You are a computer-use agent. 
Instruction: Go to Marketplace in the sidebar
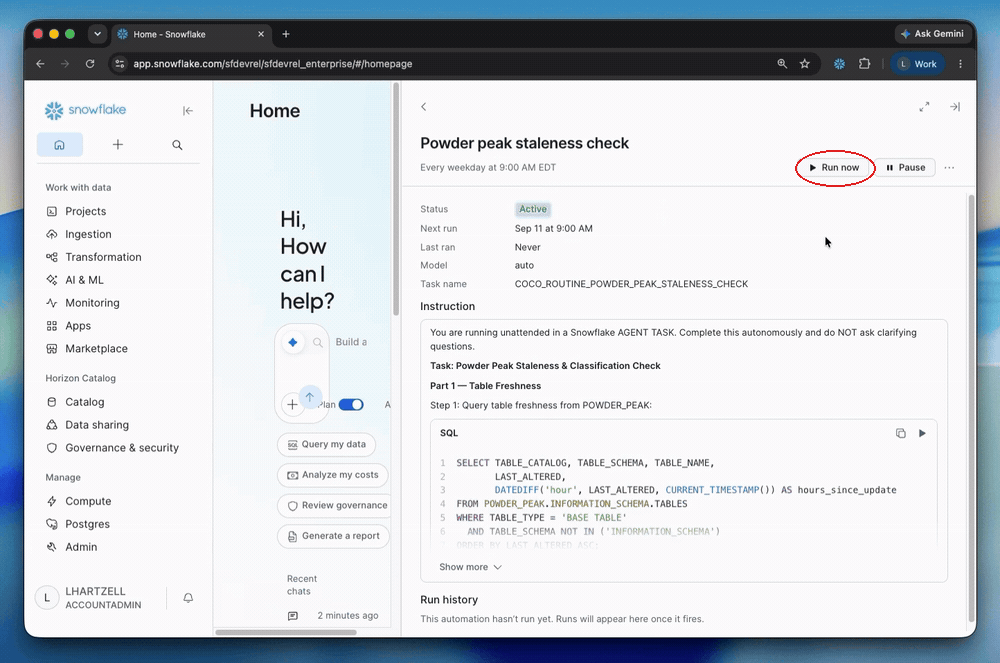tap(96, 349)
